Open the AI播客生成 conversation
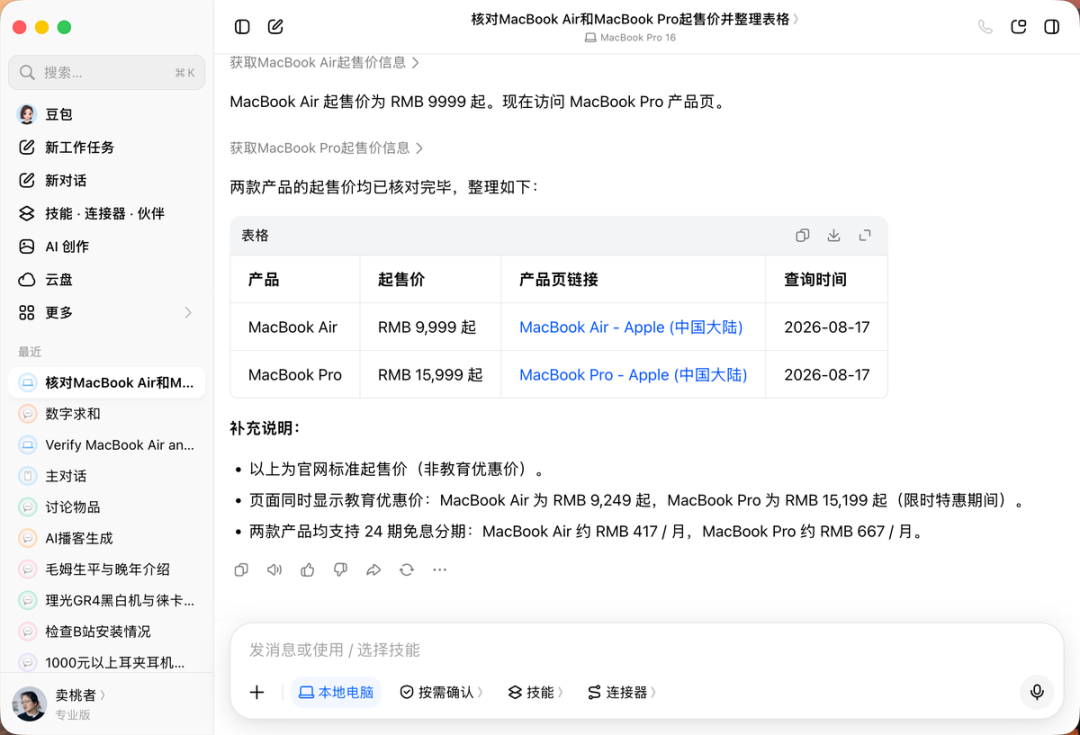 click(106, 538)
